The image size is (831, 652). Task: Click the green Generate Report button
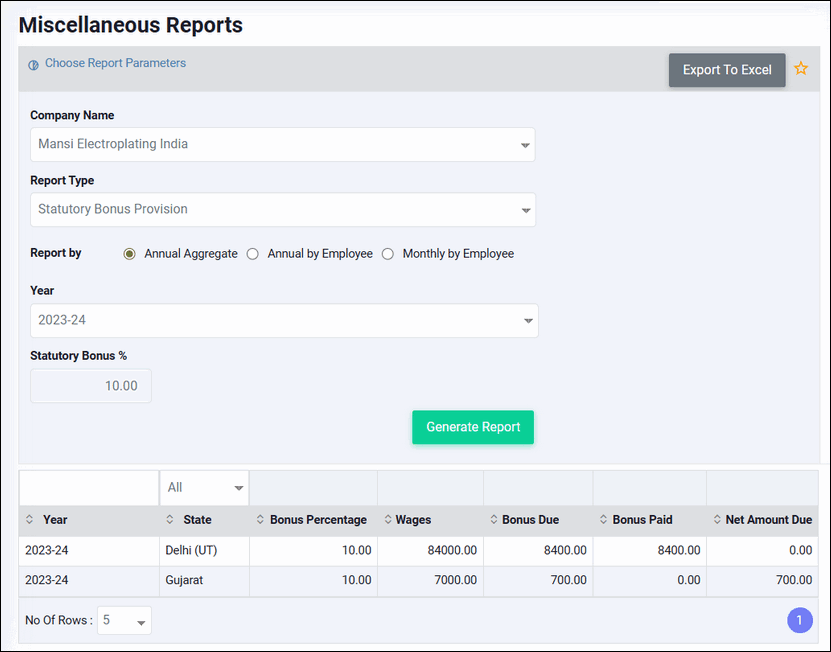point(473,427)
